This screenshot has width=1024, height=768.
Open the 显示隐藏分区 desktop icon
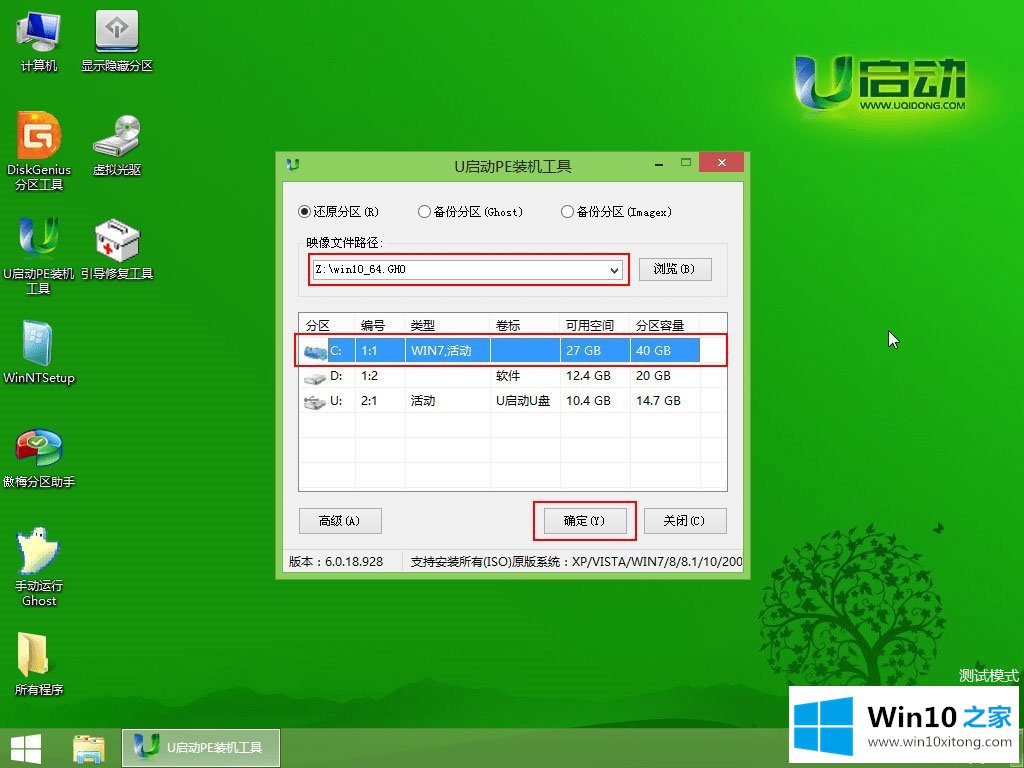coord(117,40)
